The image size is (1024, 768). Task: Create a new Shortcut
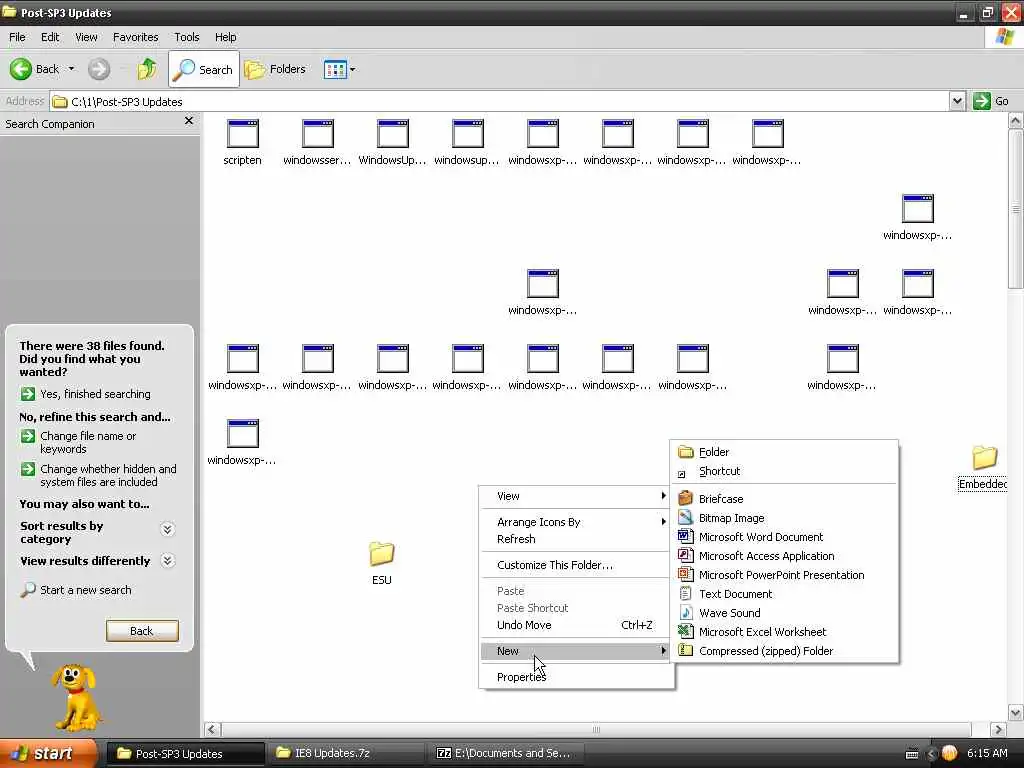point(784,471)
